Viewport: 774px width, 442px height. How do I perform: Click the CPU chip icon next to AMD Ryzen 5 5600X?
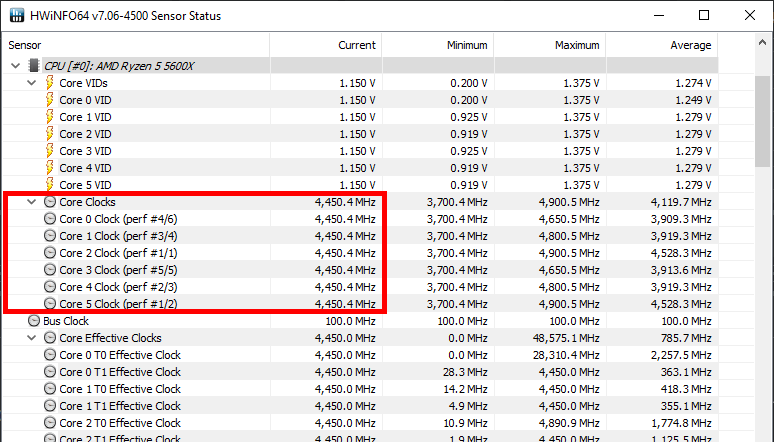[x=34, y=66]
